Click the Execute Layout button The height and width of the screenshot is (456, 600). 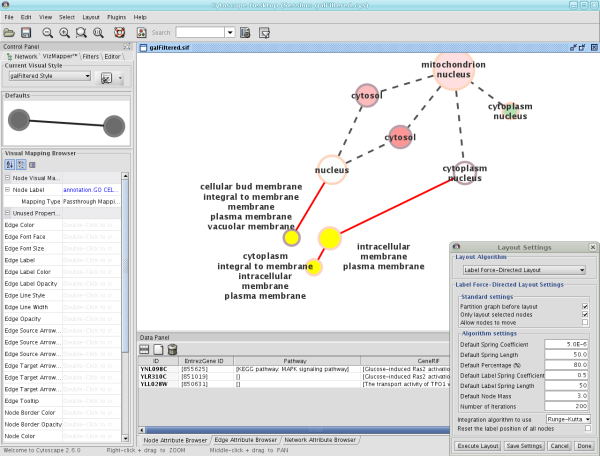478,444
